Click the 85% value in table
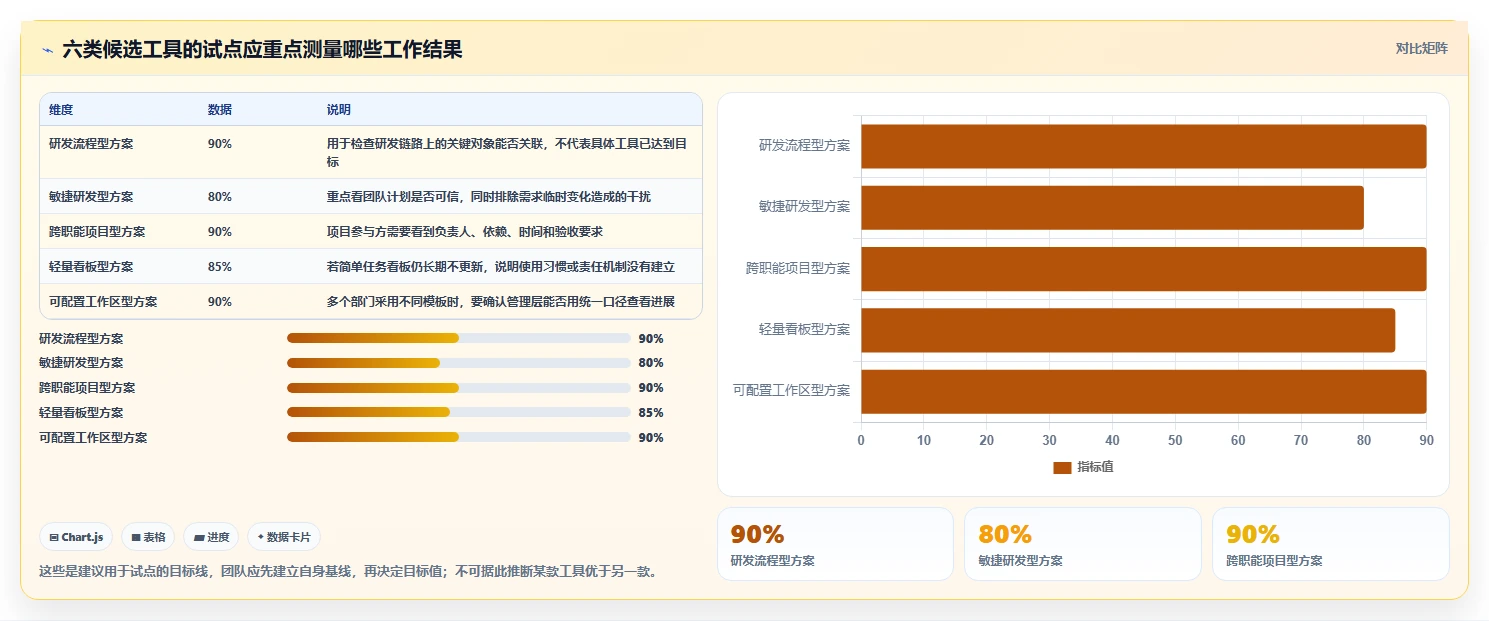 [220, 267]
